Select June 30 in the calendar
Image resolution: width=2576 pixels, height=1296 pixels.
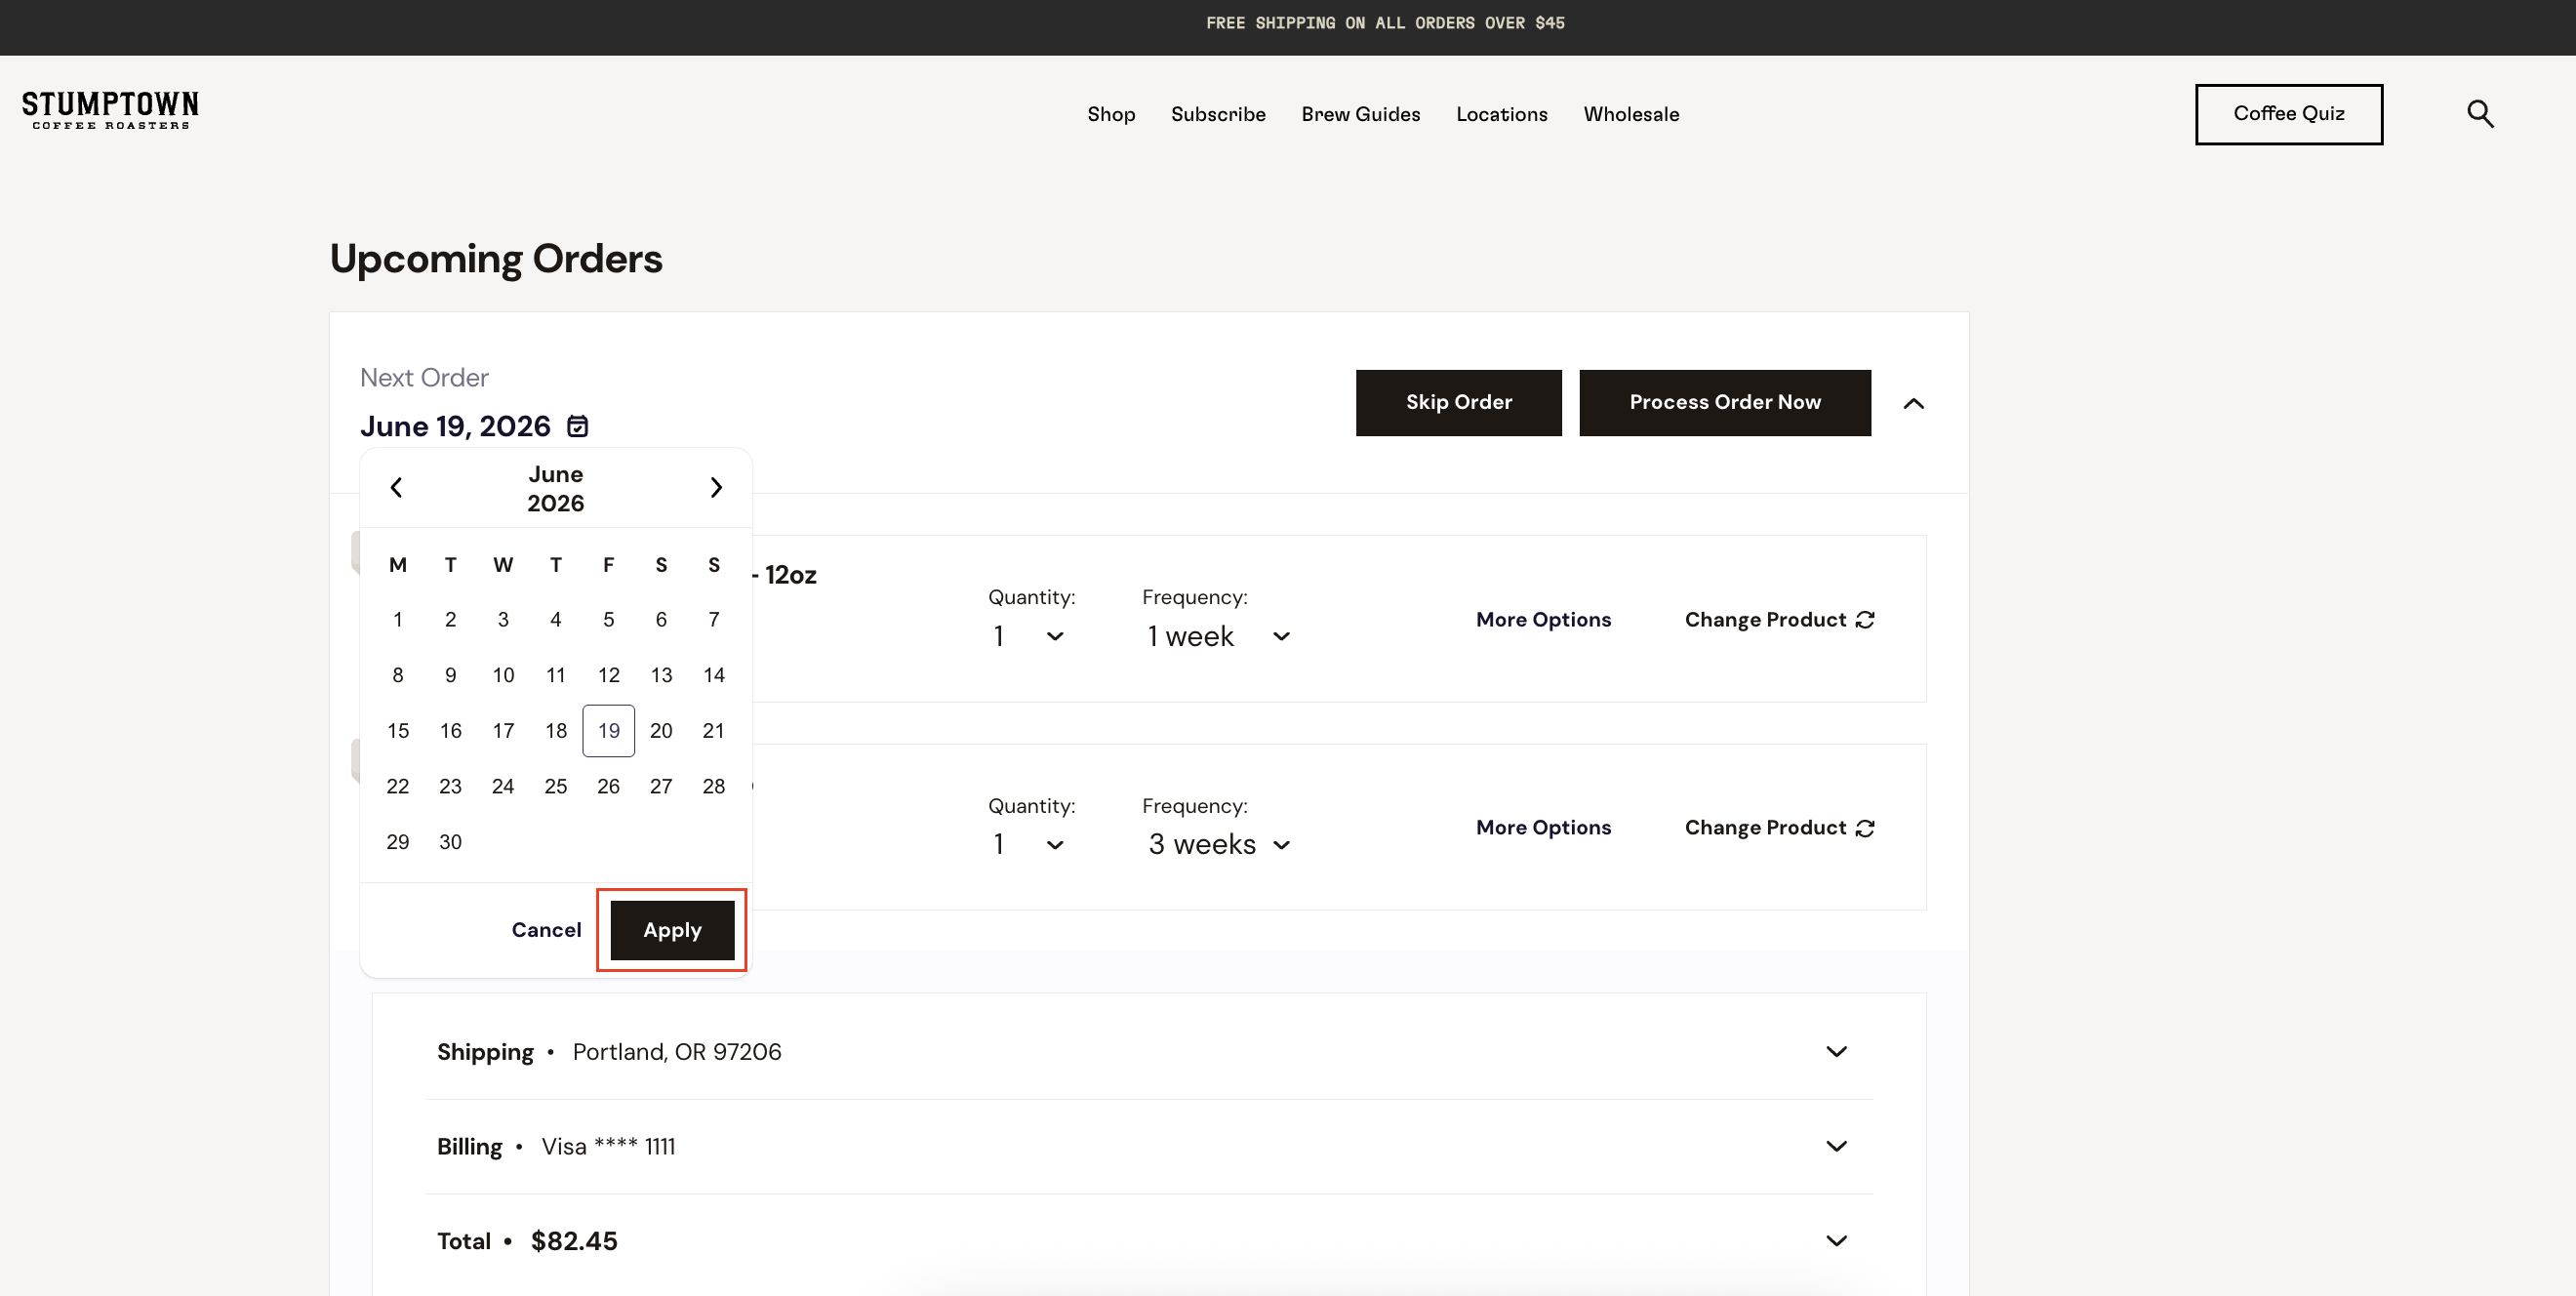point(450,842)
